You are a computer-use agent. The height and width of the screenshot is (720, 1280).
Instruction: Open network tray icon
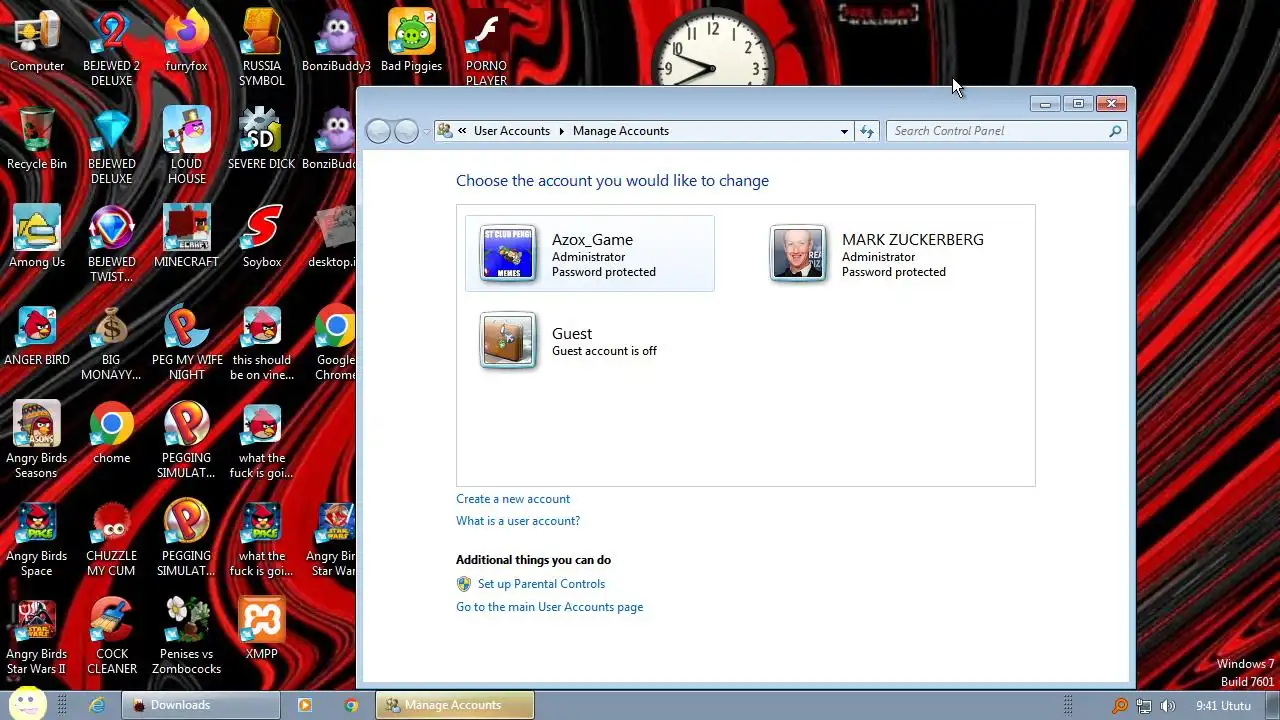pyautogui.click(x=1144, y=706)
